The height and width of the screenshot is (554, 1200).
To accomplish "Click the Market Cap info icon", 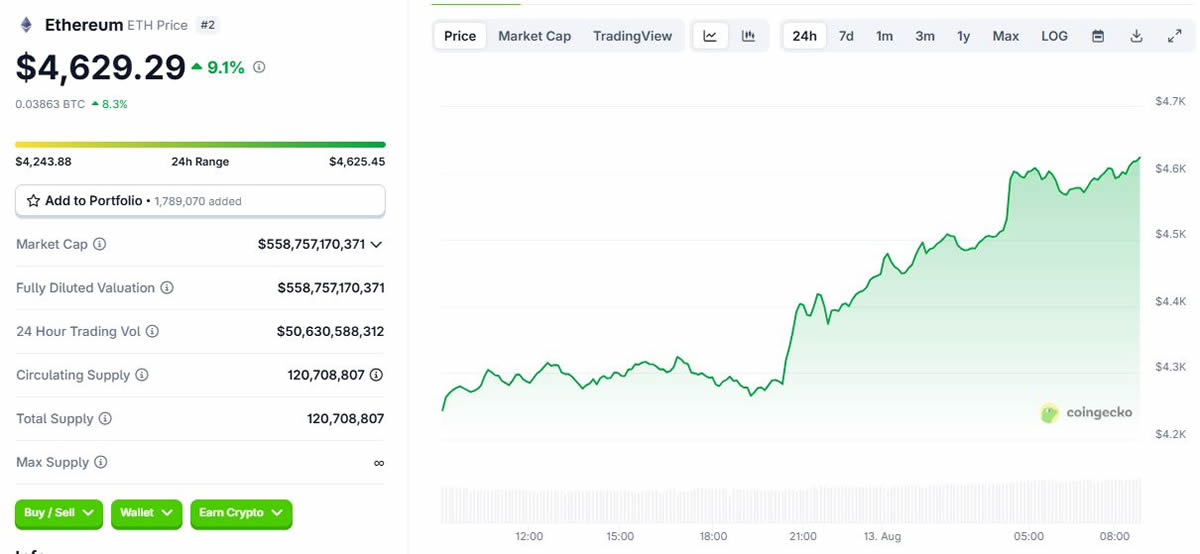I will 100,244.
